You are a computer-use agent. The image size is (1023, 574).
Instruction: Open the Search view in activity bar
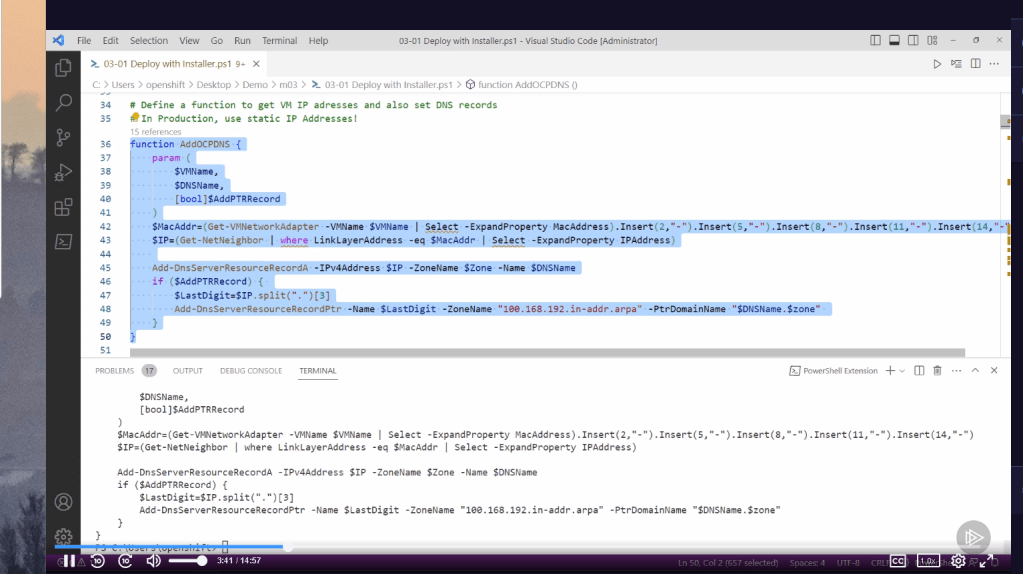(63, 102)
